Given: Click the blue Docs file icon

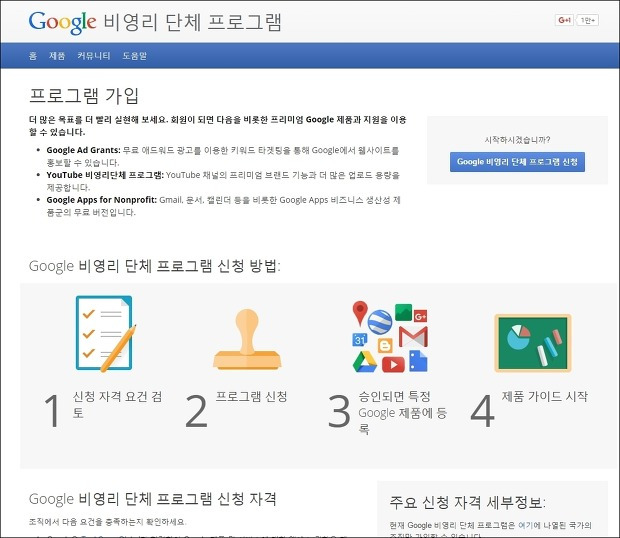Looking at the screenshot, I should [x=418, y=361].
